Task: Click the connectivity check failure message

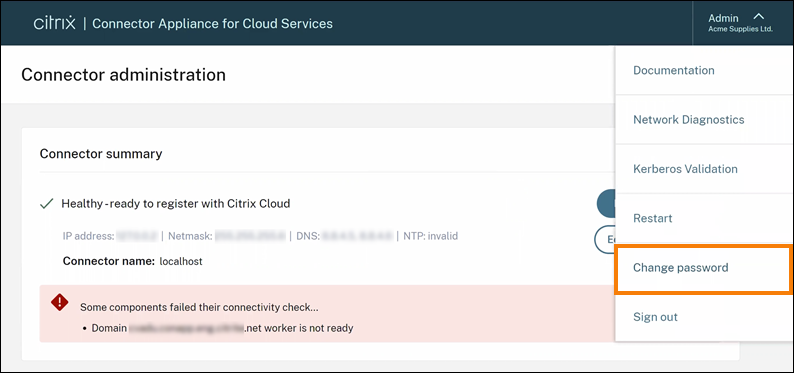Action: [203, 307]
